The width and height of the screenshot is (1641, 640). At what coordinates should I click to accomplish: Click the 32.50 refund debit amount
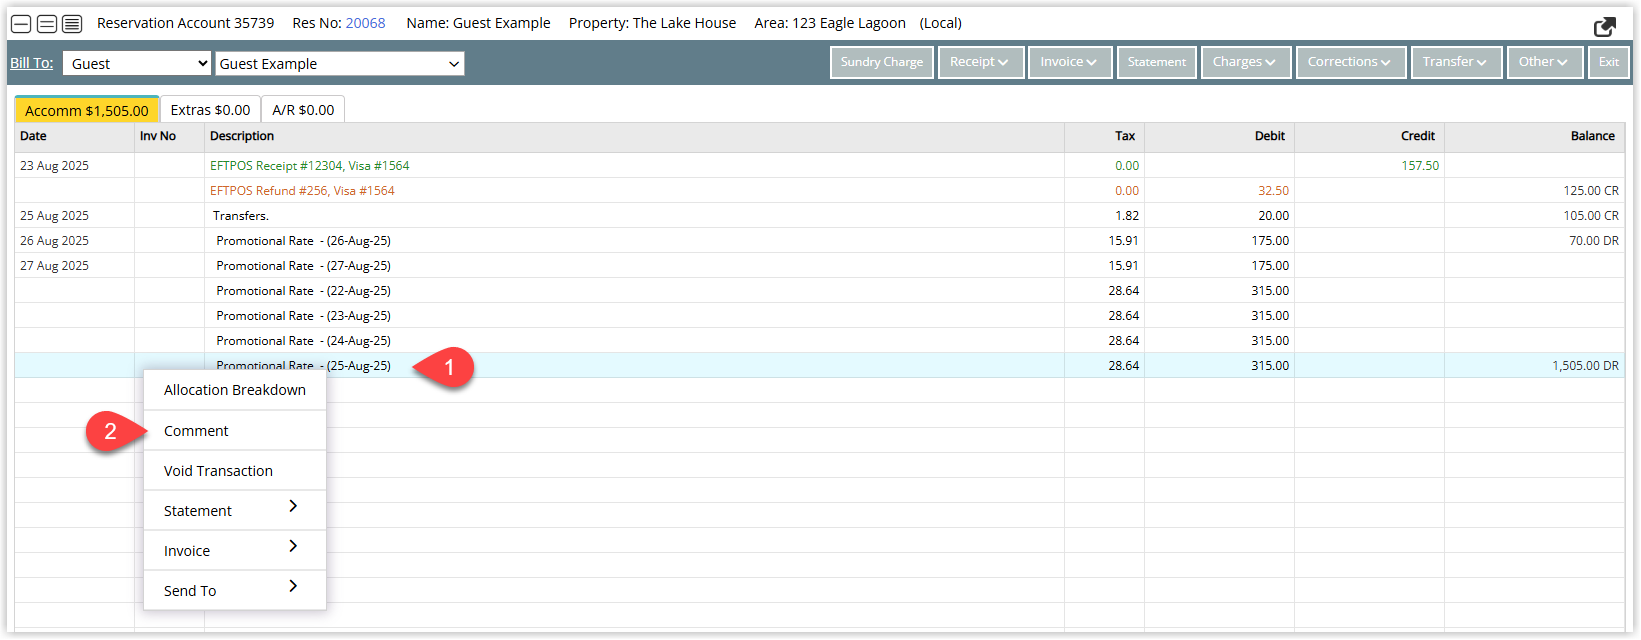[1273, 191]
